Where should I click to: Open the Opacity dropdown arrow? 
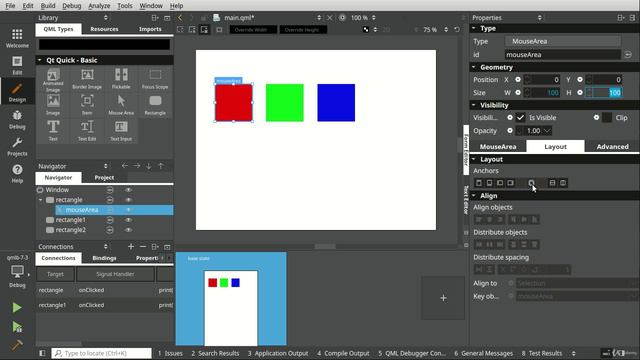pyautogui.click(x=547, y=131)
